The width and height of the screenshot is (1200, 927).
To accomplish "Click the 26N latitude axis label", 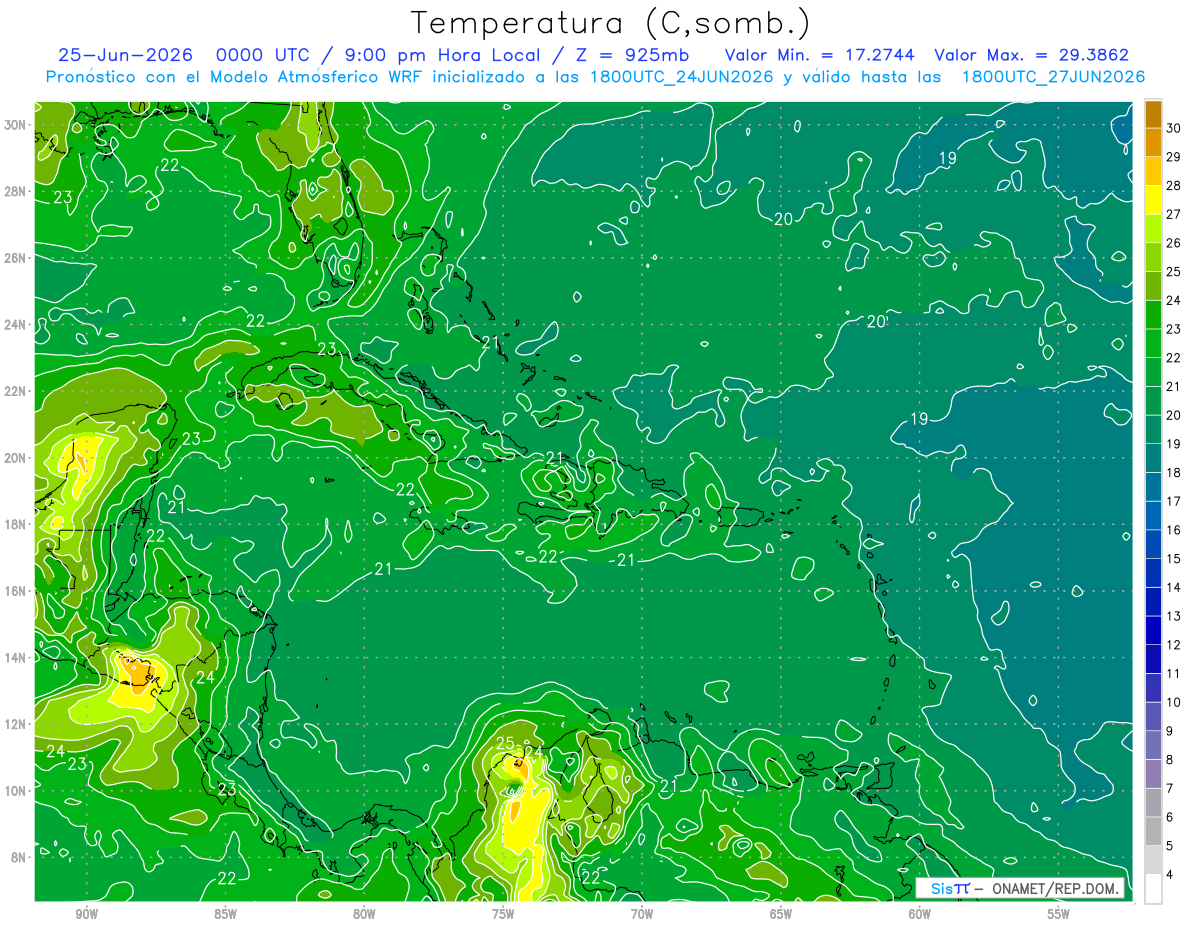I will pyautogui.click(x=15, y=258).
